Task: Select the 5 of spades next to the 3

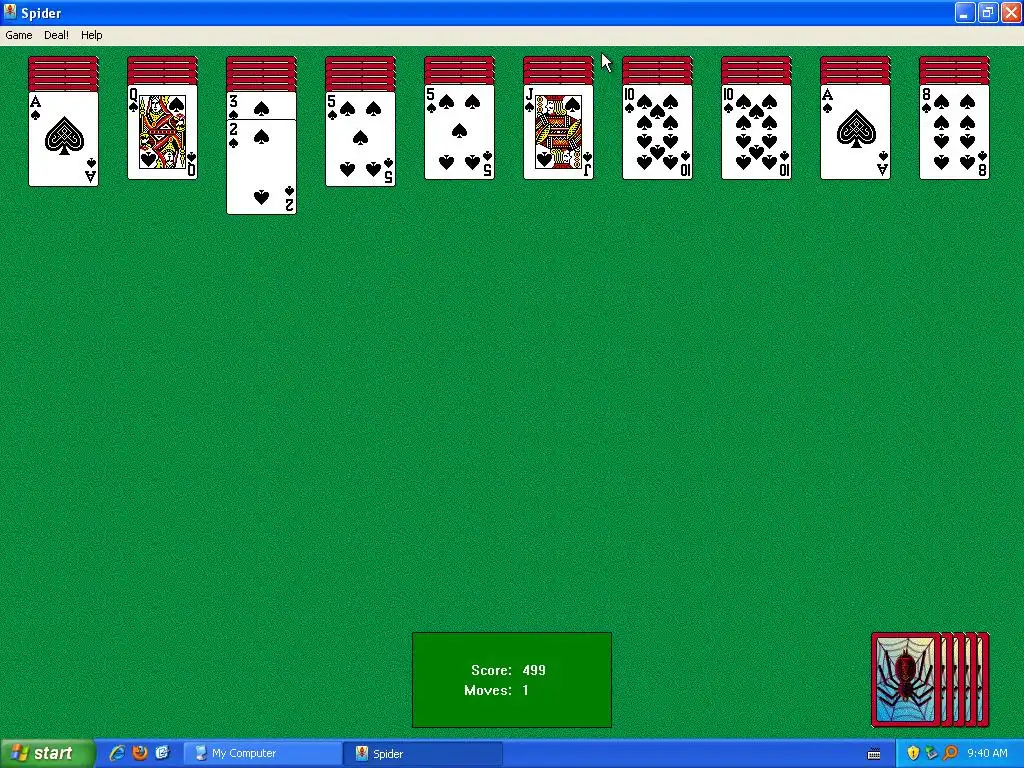Action: pos(360,139)
